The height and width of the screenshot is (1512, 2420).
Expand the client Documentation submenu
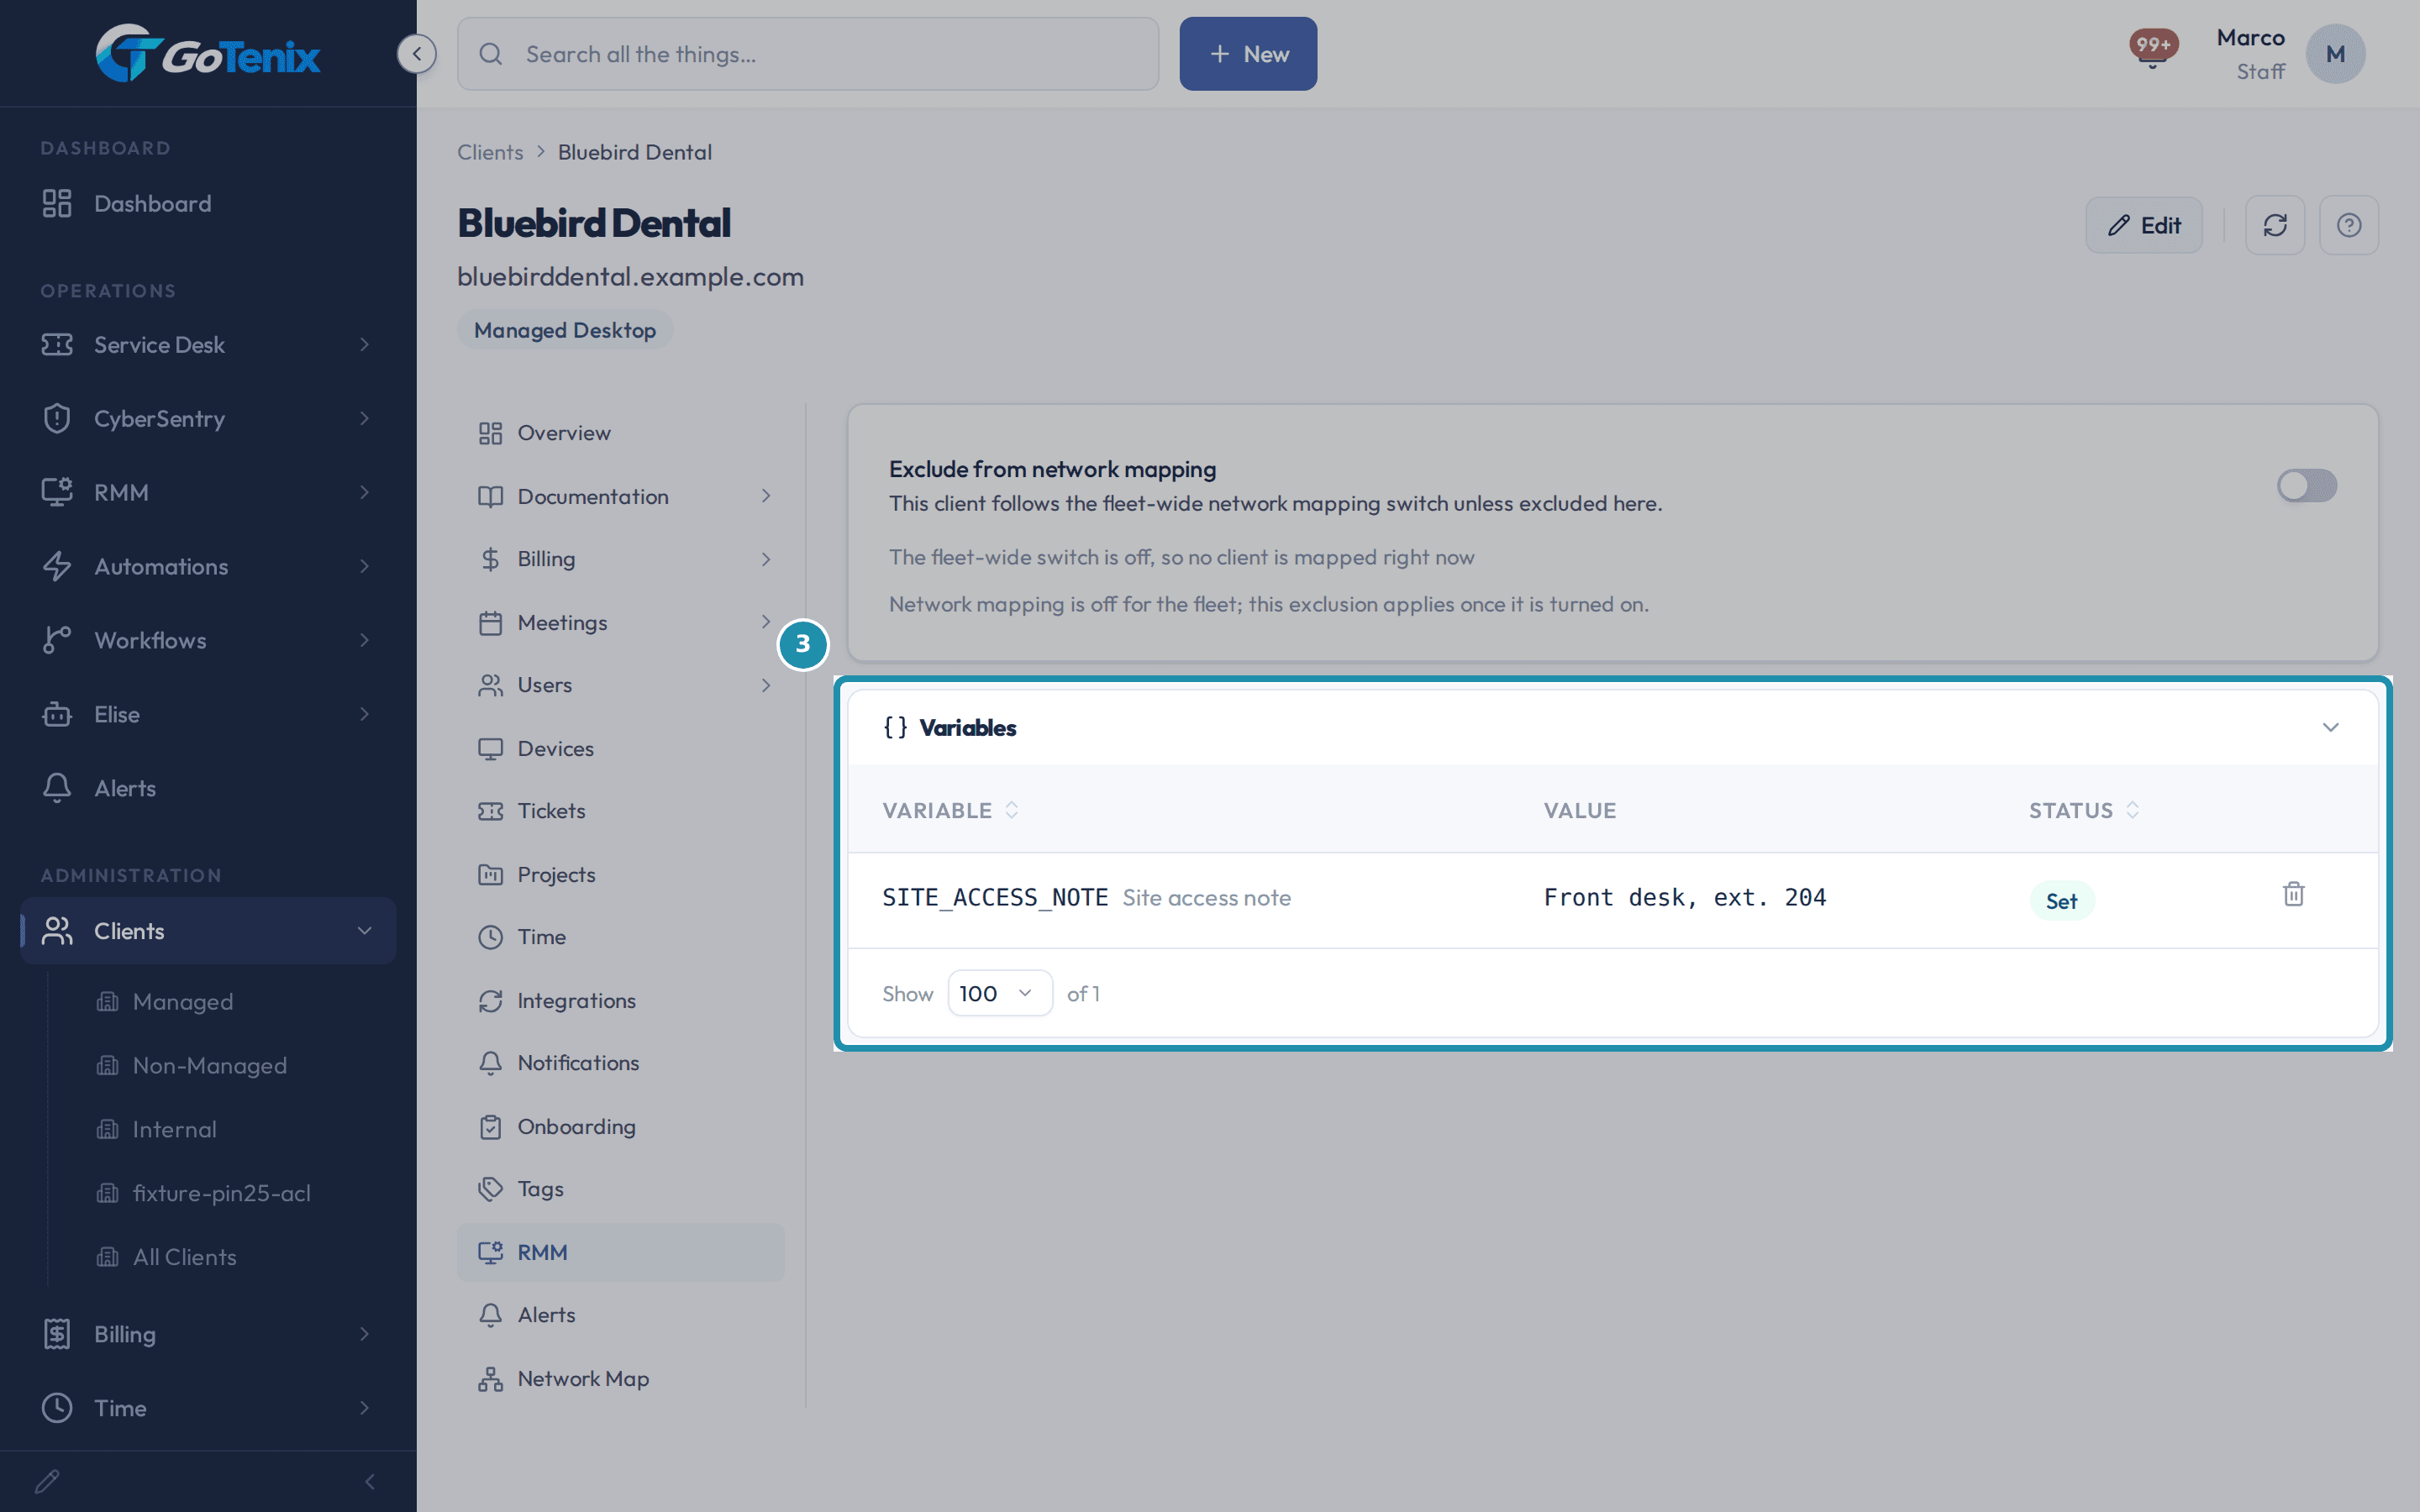620,497
